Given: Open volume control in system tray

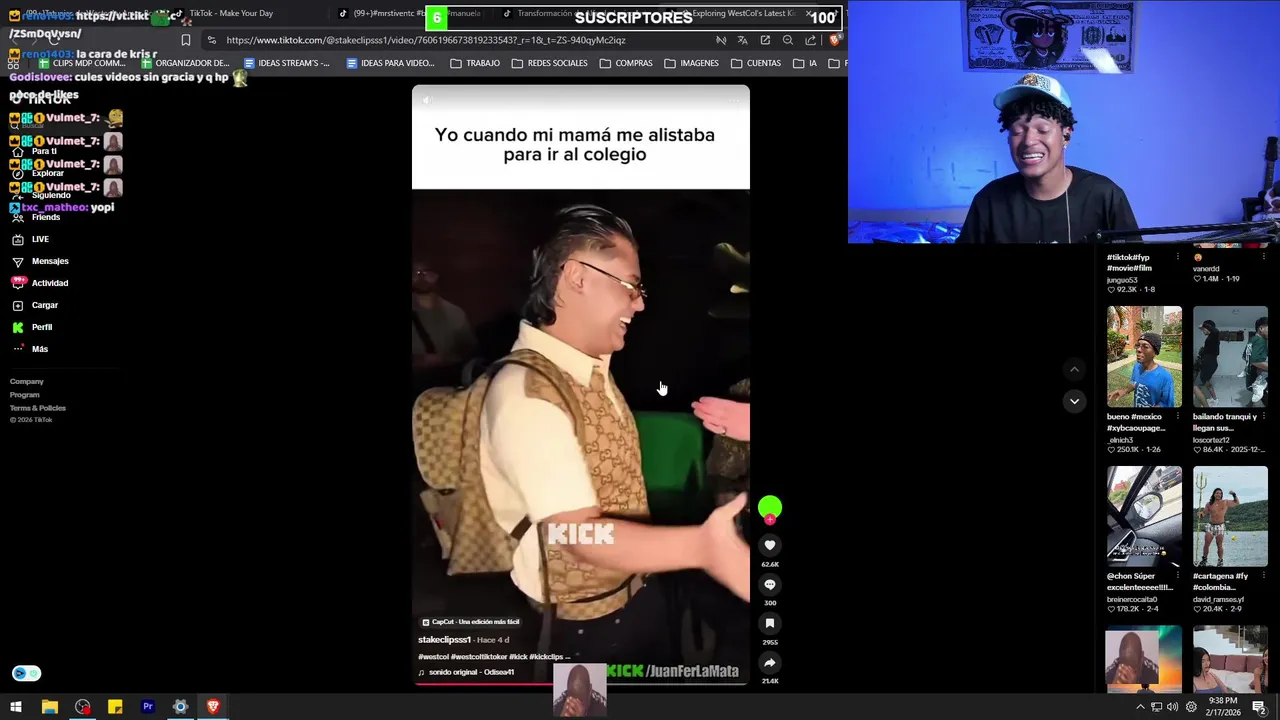Looking at the screenshot, I should (x=1174, y=707).
